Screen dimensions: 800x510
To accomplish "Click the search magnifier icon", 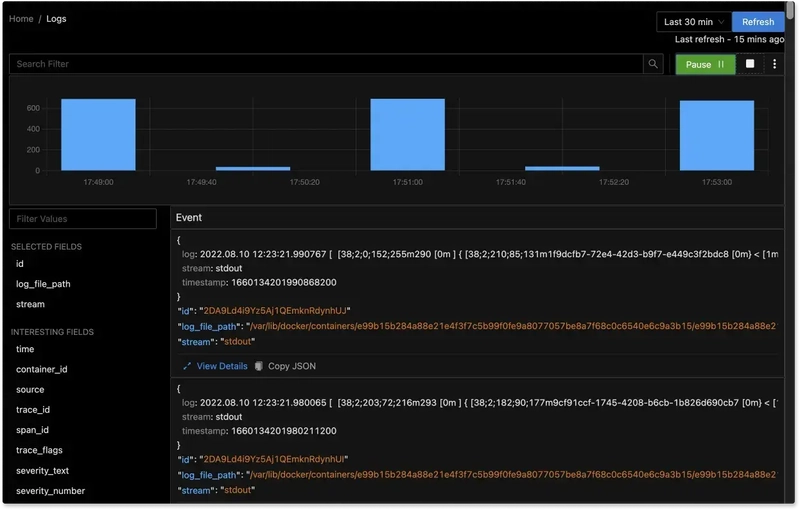I will coord(653,64).
